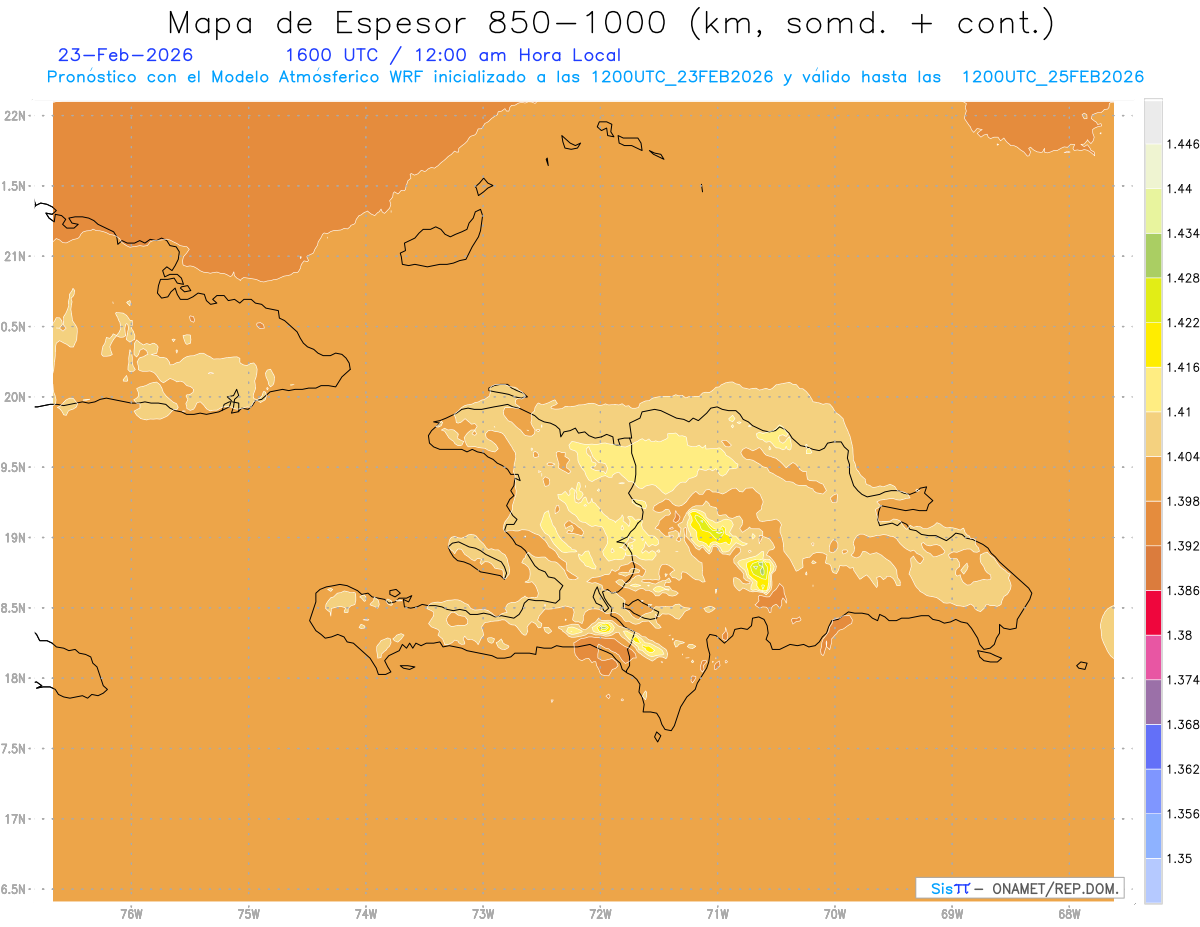This screenshot has height=927, width=1200.
Task: Pick the bright yellow swatch between 1.422 and 1.416
Action: tap(1153, 344)
